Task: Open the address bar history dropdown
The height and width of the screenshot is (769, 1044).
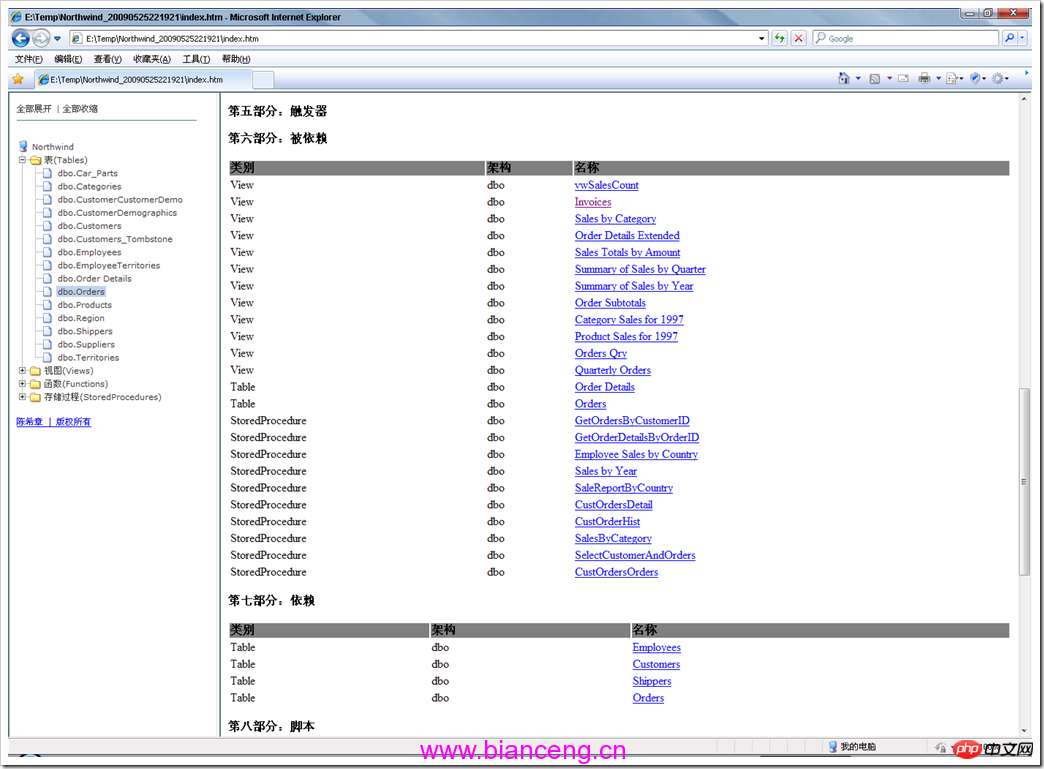Action: click(x=762, y=39)
